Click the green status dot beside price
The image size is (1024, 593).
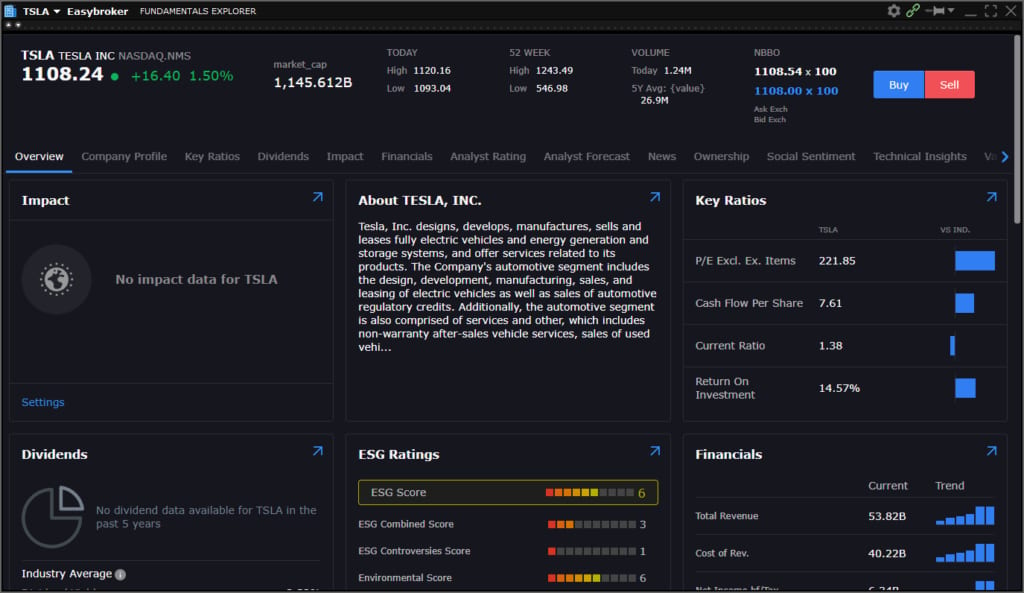115,76
